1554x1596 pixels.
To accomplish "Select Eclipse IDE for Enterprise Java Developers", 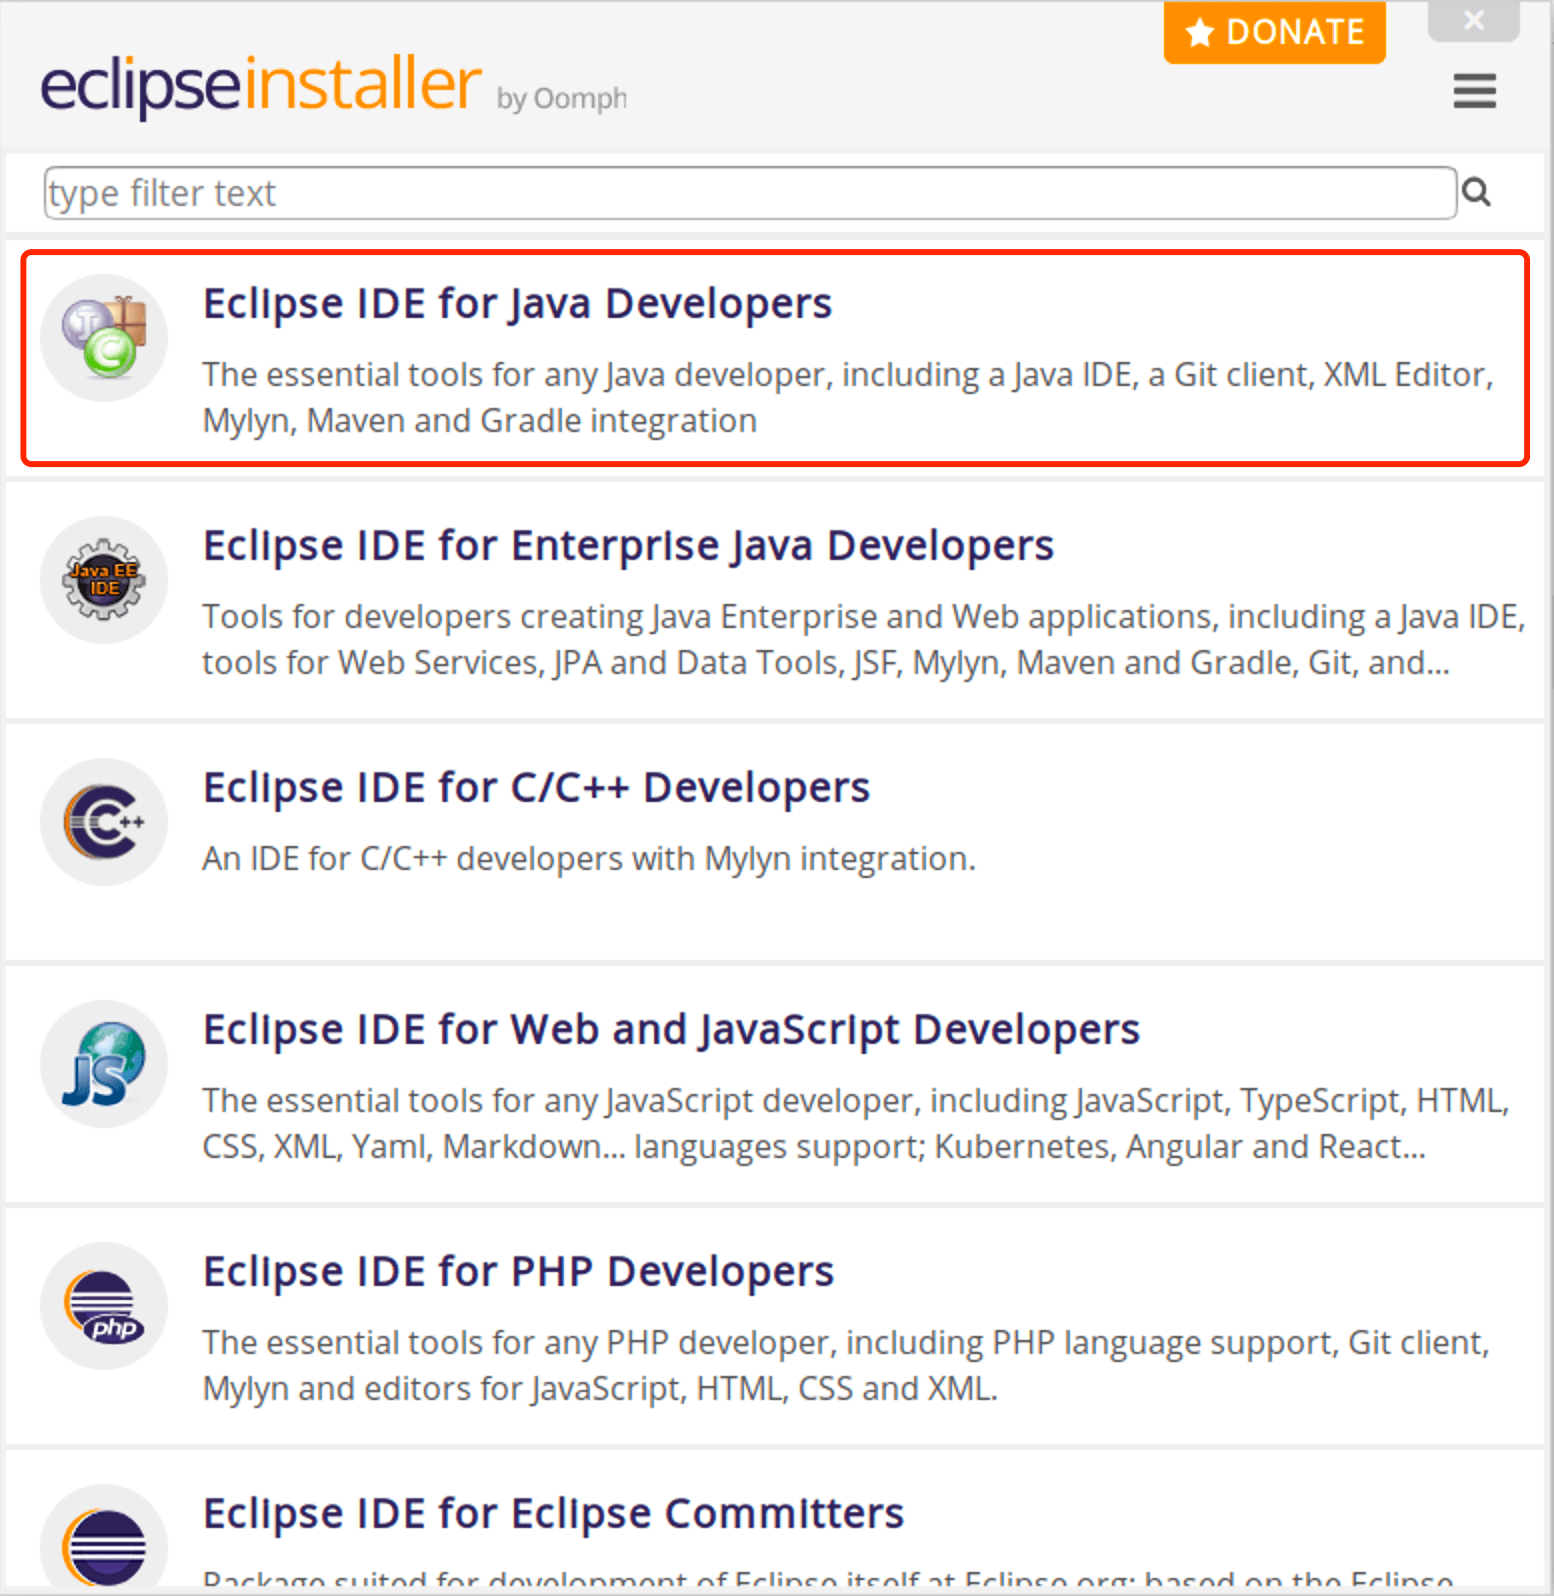I will (x=775, y=600).
